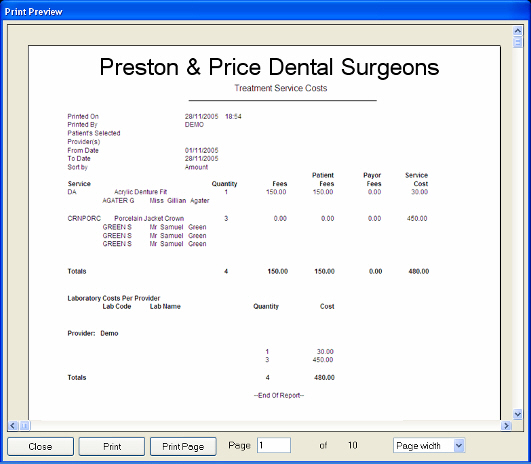Click the Laboratory Costs Per Provider heading

point(113,298)
